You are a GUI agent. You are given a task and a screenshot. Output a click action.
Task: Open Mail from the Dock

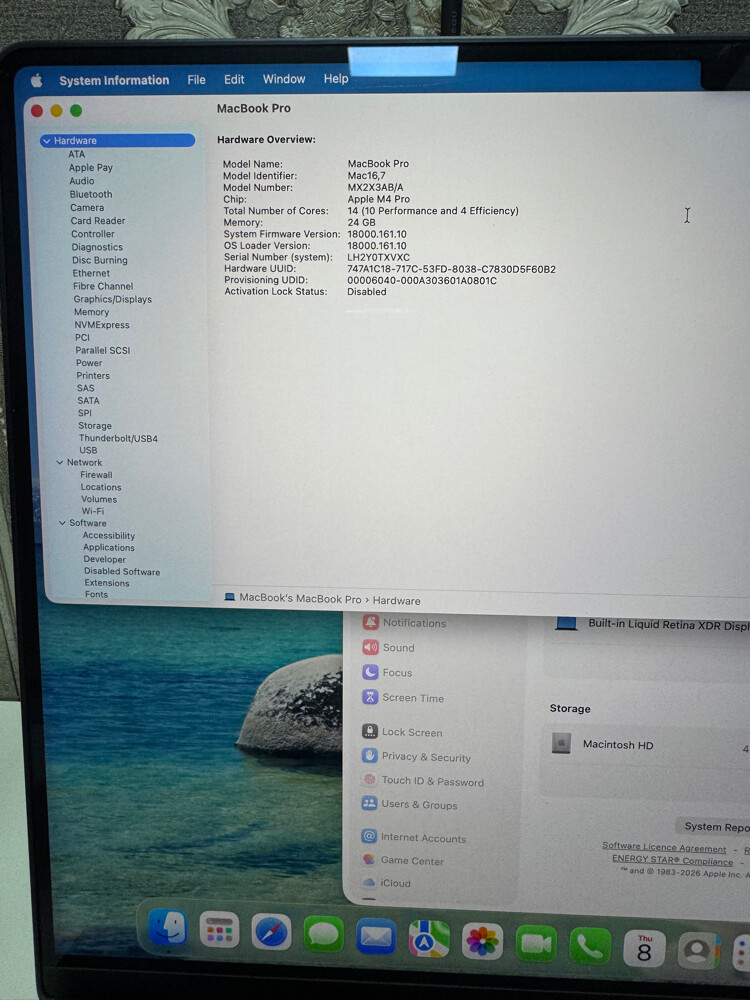click(x=376, y=937)
